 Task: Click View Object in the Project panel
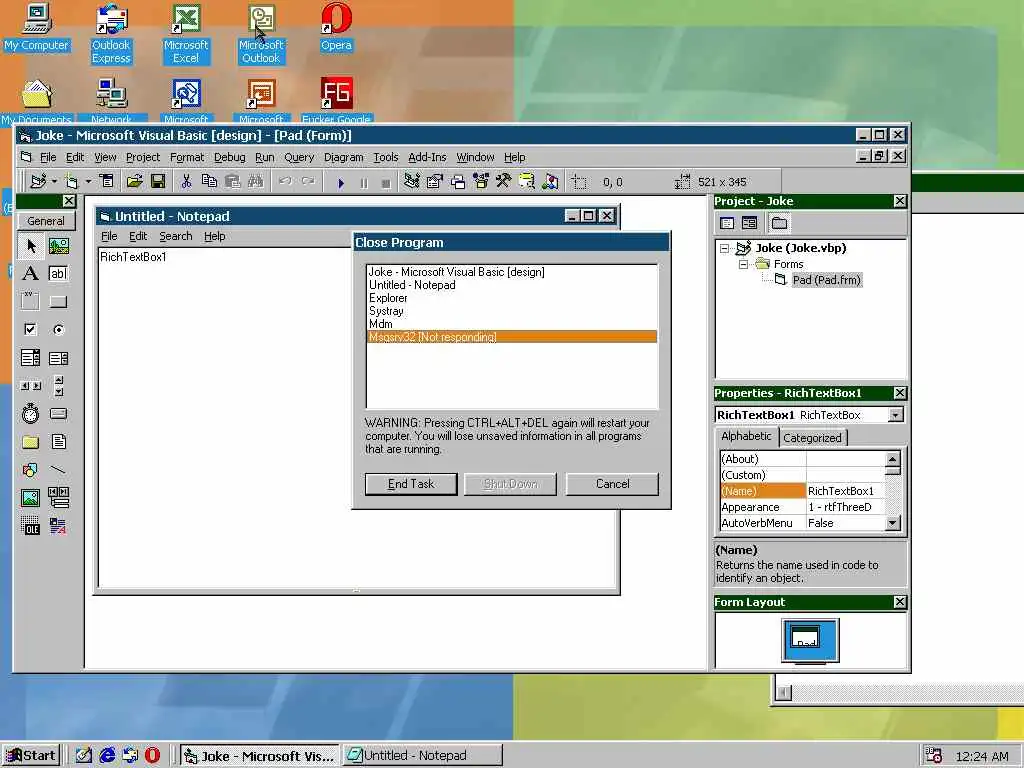coord(750,223)
